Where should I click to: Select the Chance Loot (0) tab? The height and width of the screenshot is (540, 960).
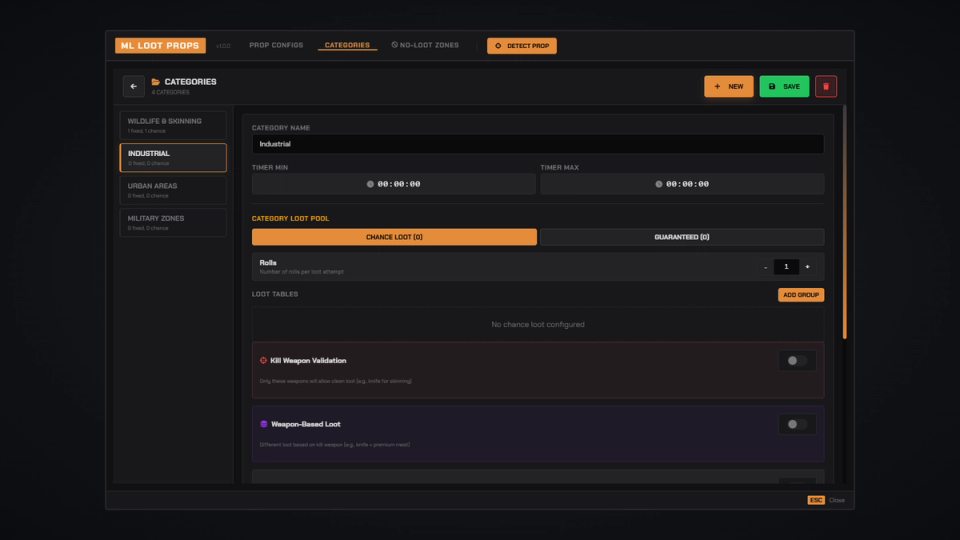[x=394, y=237]
